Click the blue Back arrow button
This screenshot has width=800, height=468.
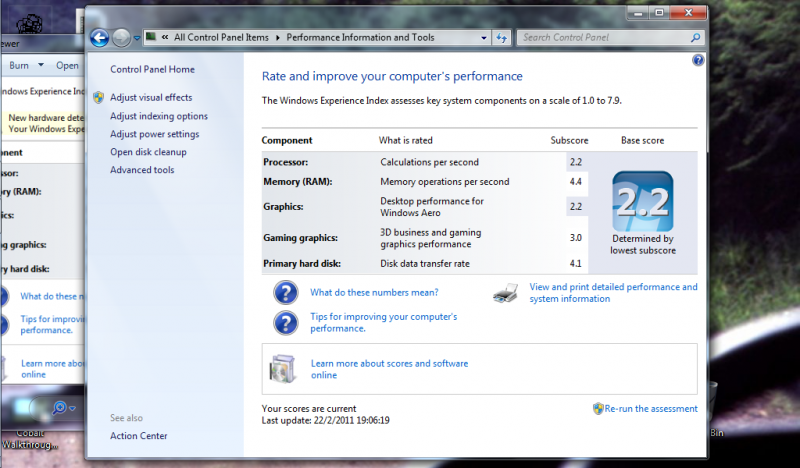99,38
